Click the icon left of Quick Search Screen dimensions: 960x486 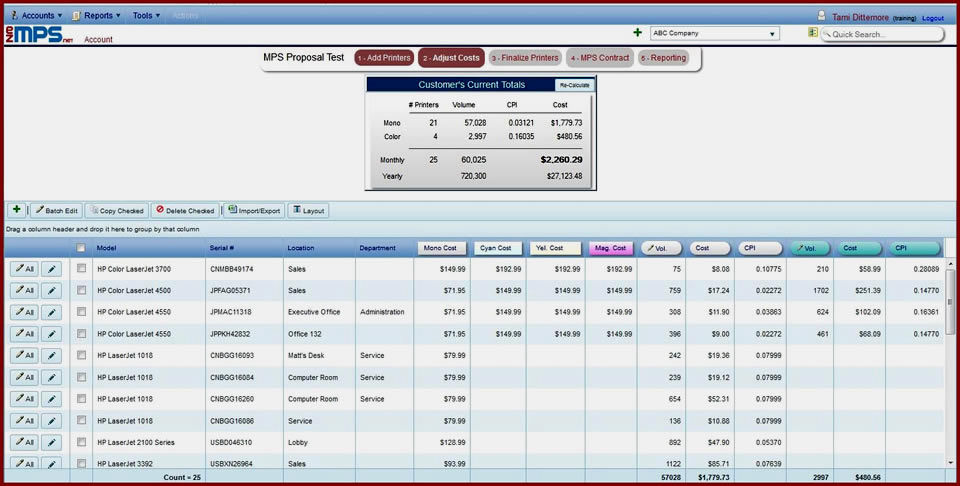812,32
